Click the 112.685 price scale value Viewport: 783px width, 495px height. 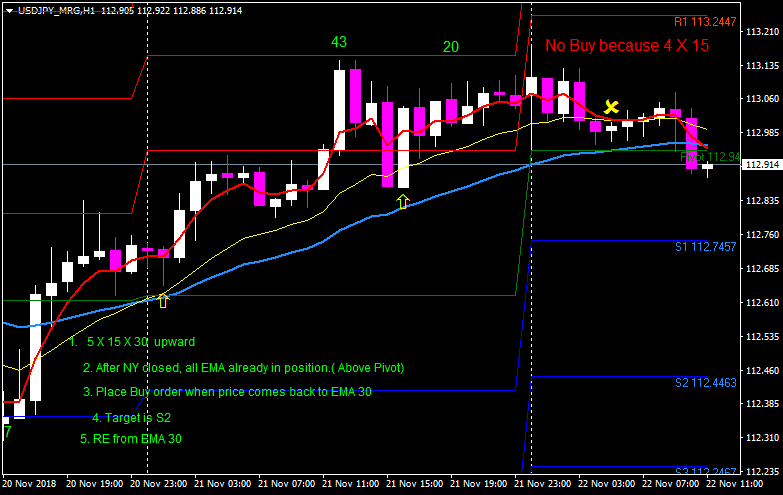click(x=762, y=269)
